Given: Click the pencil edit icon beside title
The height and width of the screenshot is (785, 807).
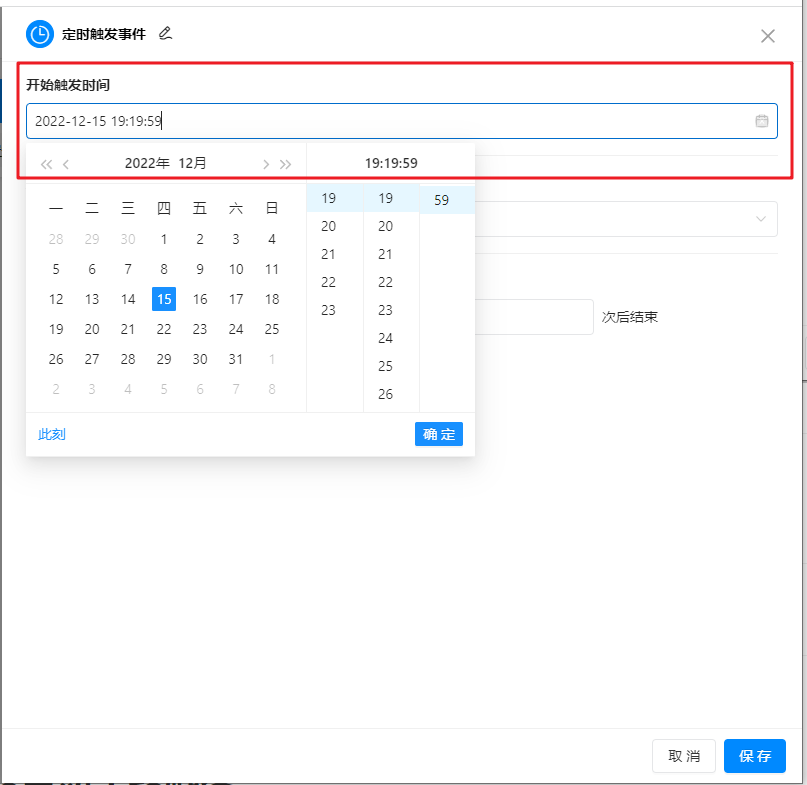Looking at the screenshot, I should [x=166, y=33].
